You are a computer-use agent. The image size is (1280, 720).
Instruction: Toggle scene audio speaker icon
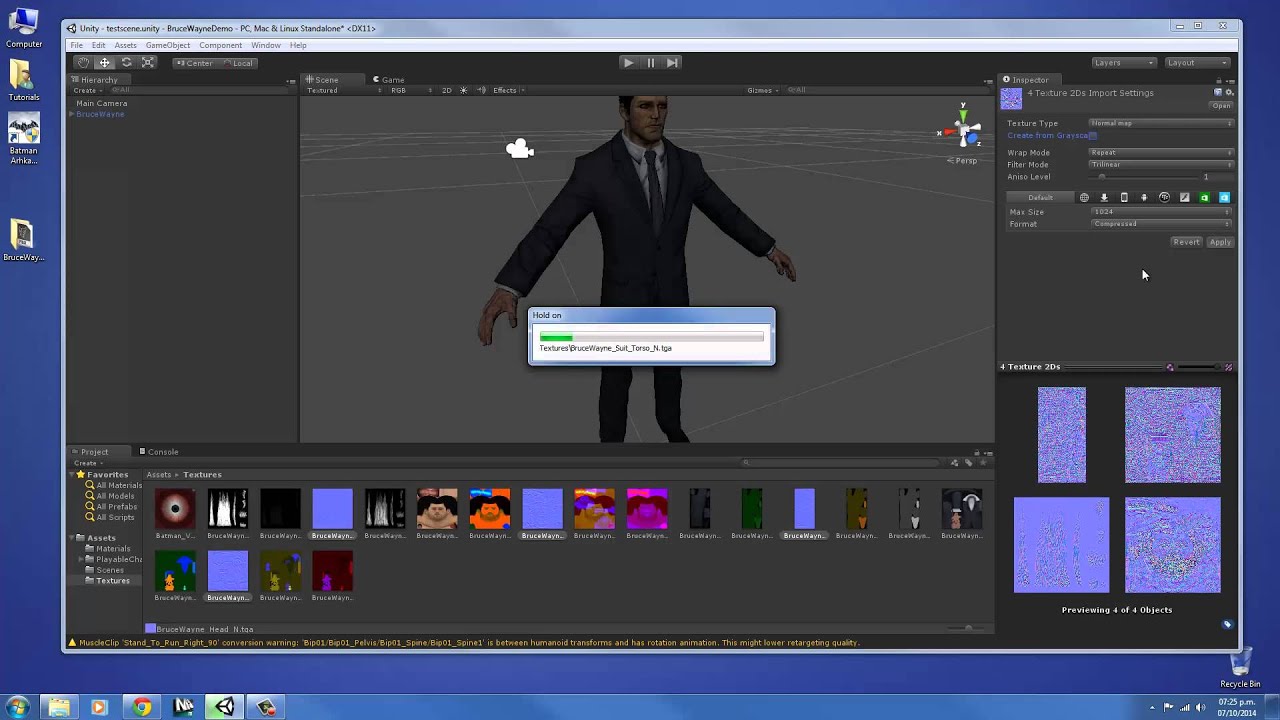(481, 90)
